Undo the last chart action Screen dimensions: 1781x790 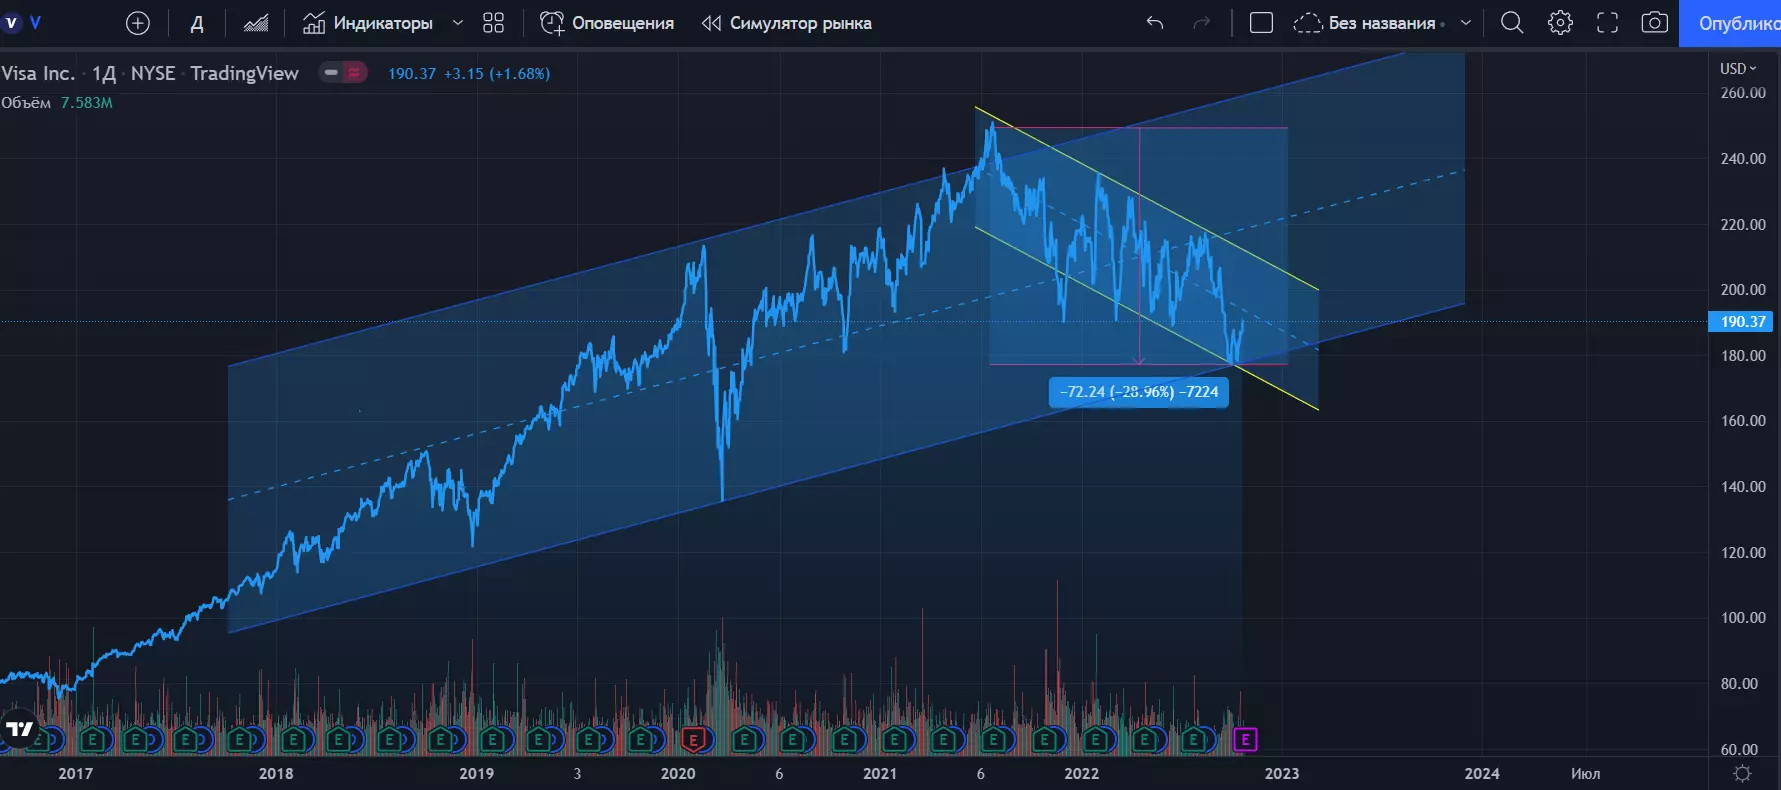(x=1155, y=23)
